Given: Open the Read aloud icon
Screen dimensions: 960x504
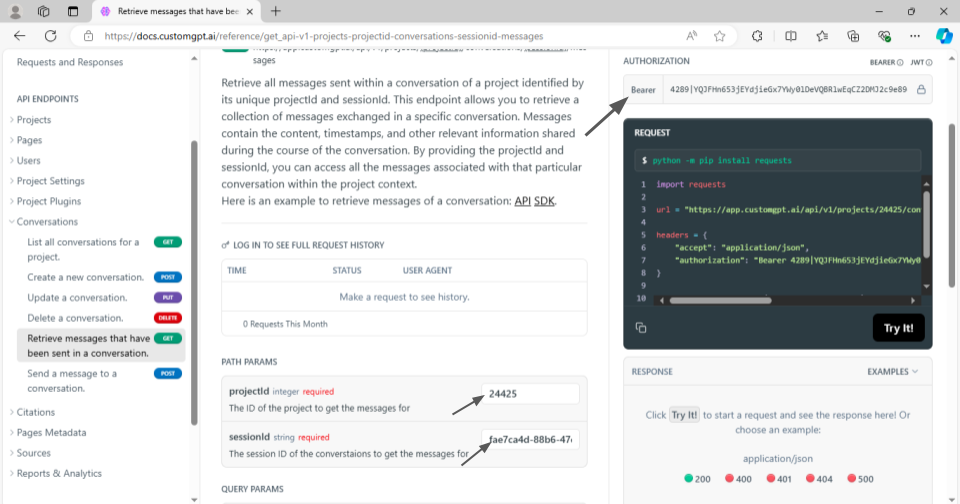Looking at the screenshot, I should (691, 36).
